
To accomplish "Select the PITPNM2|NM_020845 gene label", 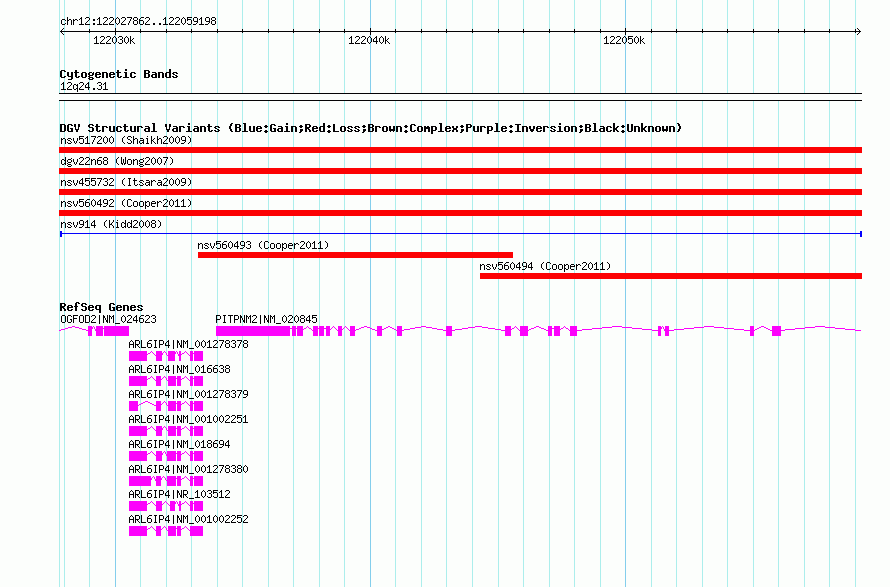I will pyautogui.click(x=266, y=319).
